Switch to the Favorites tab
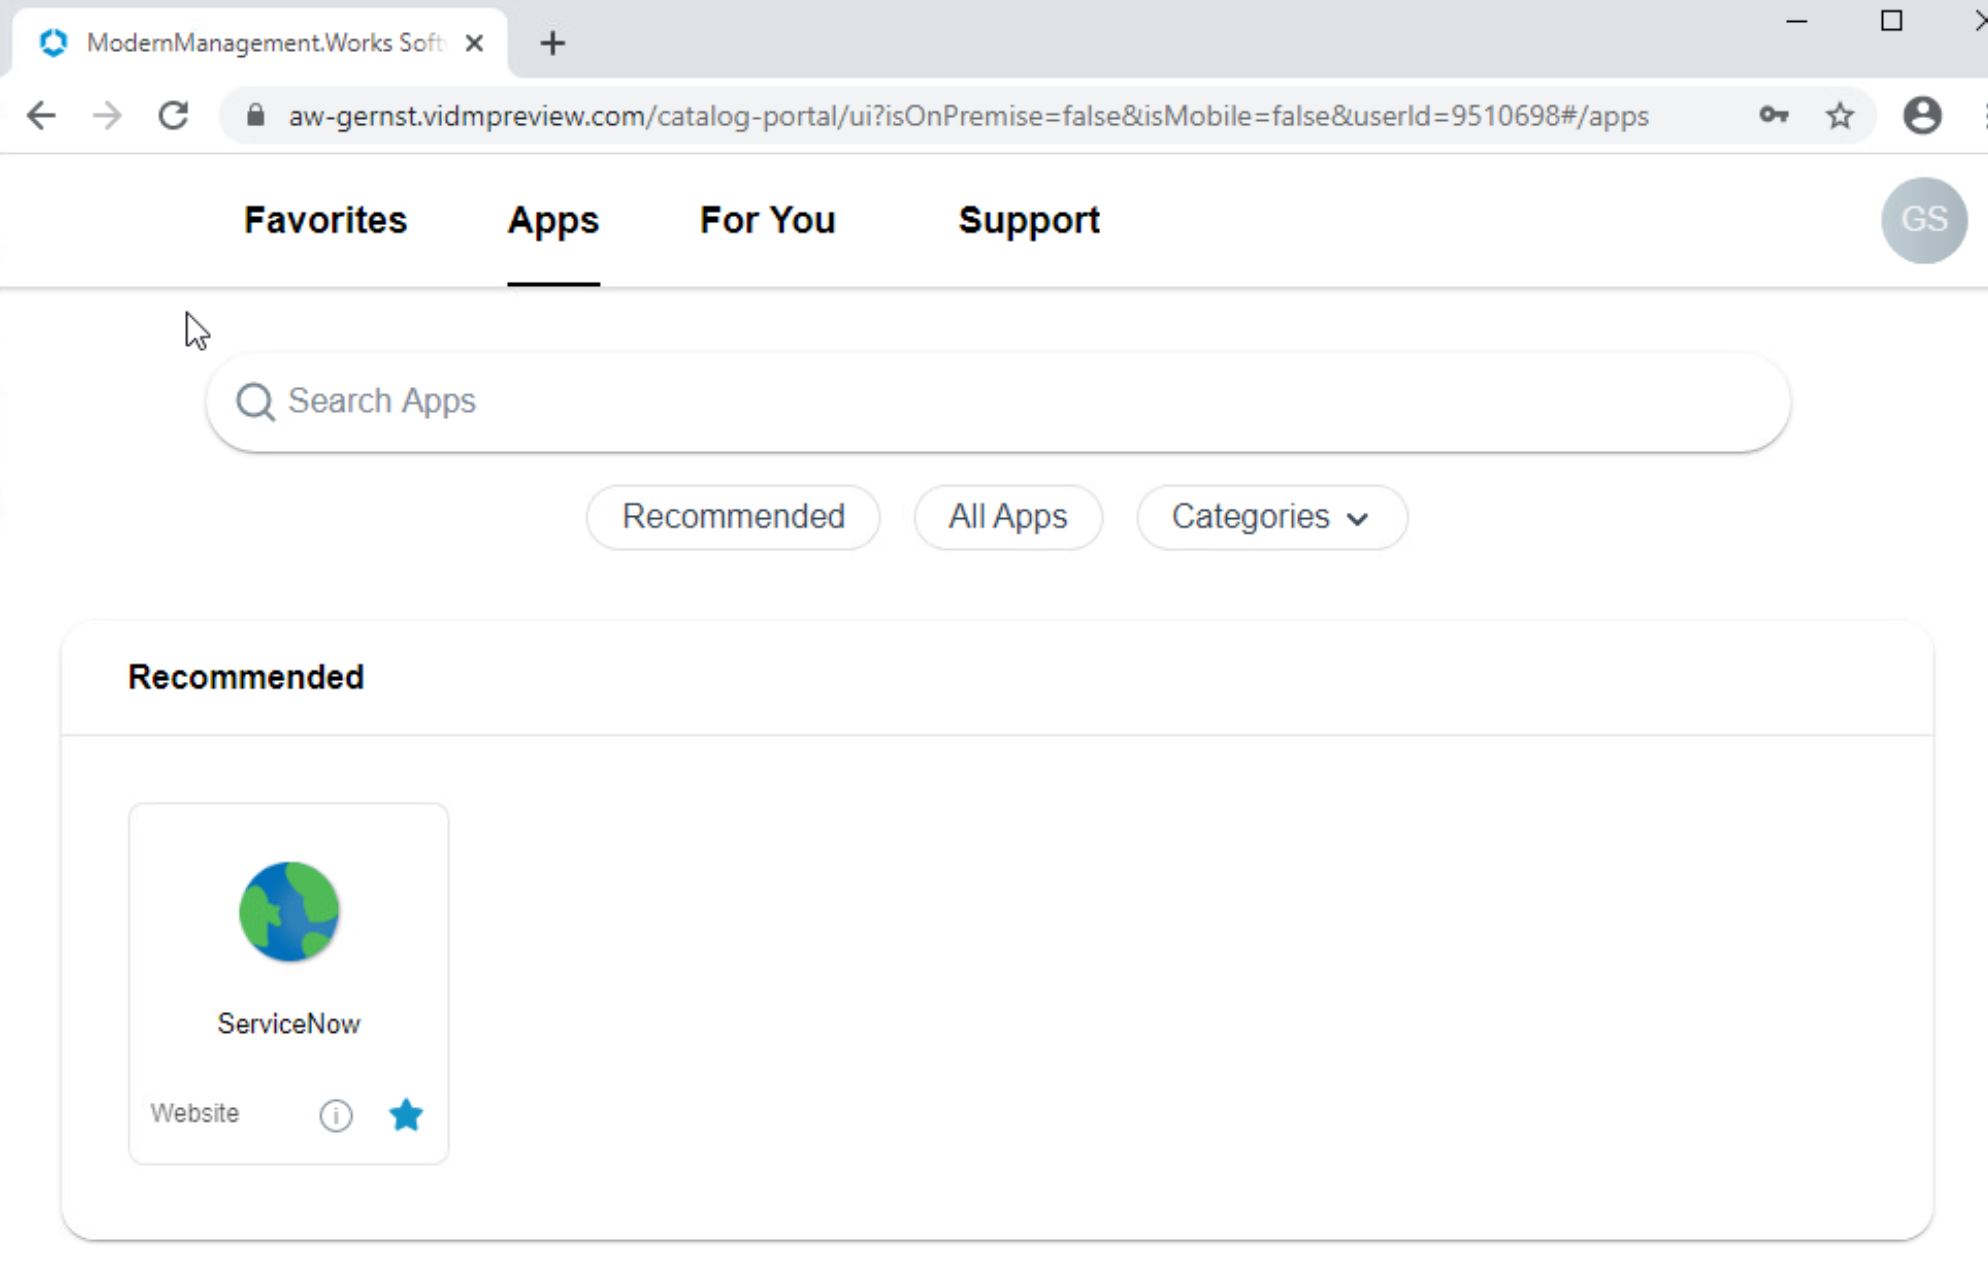 pyautogui.click(x=325, y=220)
